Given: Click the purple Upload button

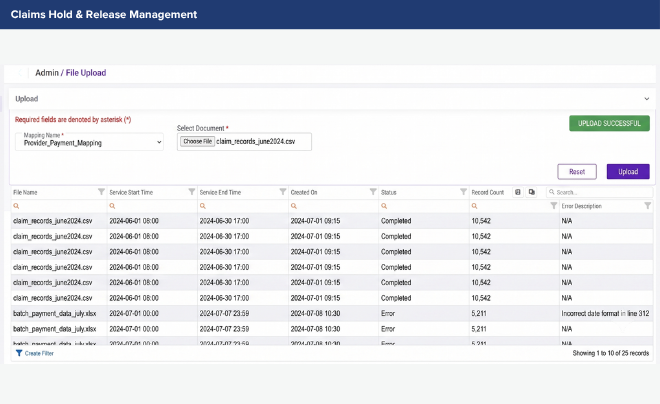Looking at the screenshot, I should (x=628, y=172).
